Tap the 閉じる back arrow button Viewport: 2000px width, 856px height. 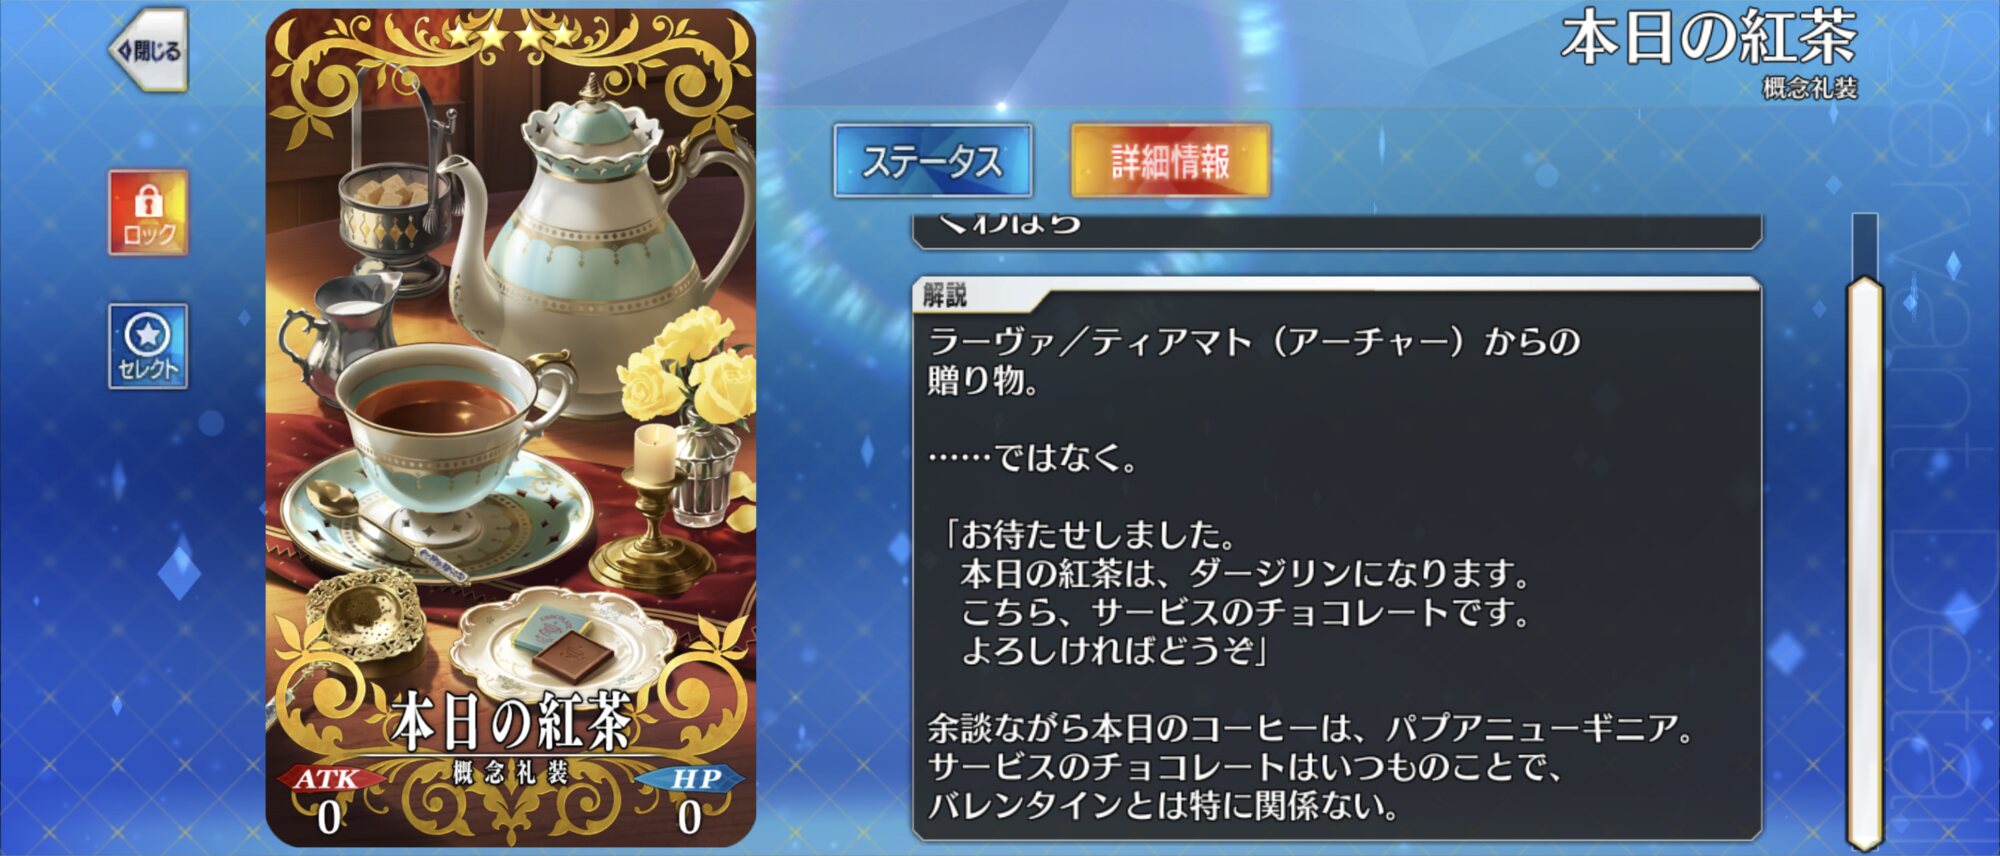click(148, 50)
